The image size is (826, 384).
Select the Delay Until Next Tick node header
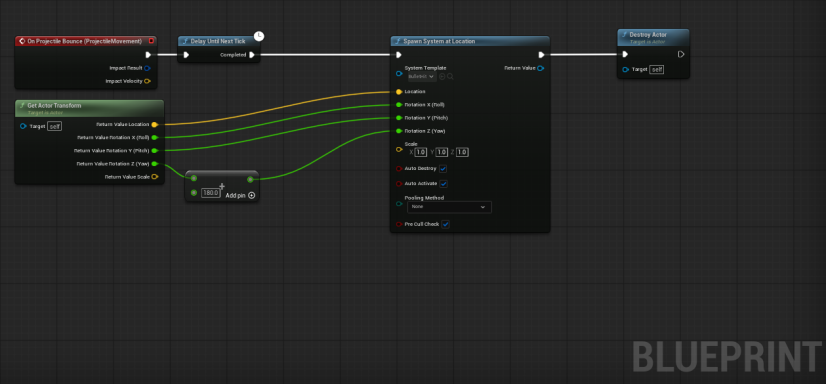[218, 41]
